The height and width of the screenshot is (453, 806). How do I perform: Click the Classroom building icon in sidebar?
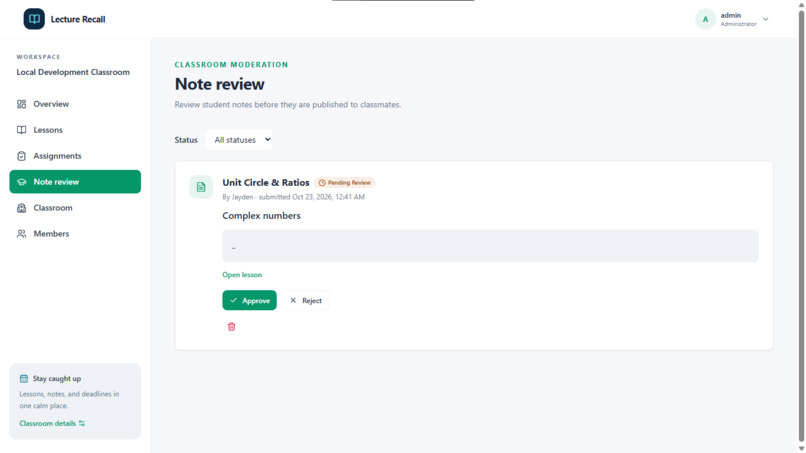pyautogui.click(x=21, y=208)
